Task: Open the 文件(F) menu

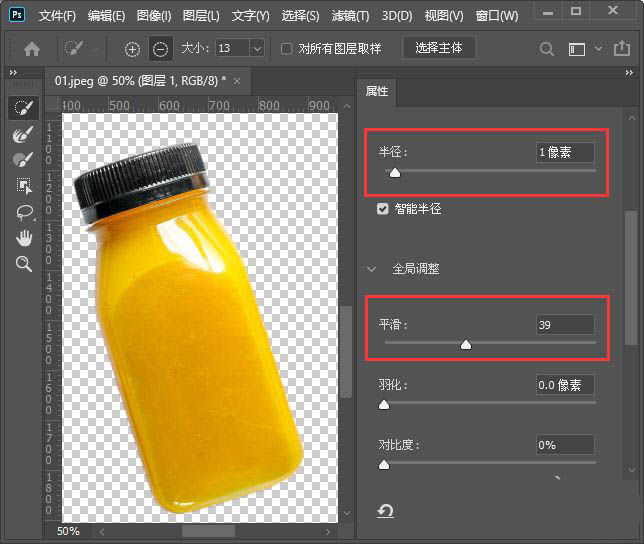Action: tap(58, 16)
